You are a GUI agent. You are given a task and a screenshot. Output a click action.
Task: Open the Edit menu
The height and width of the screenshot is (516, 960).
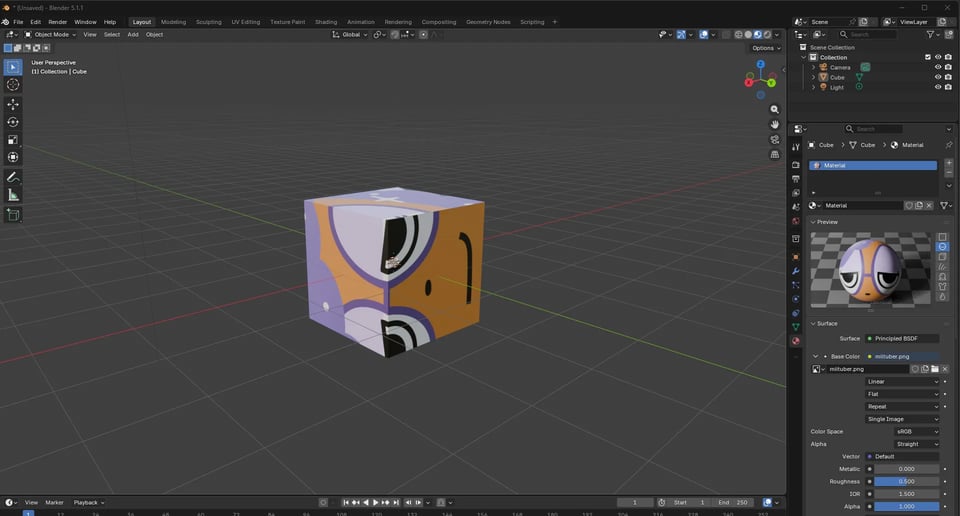36,22
